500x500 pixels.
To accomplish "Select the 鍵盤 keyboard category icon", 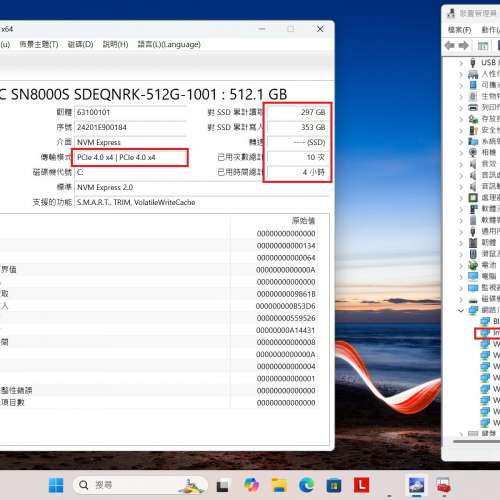I will pyautogui.click(x=473, y=433).
